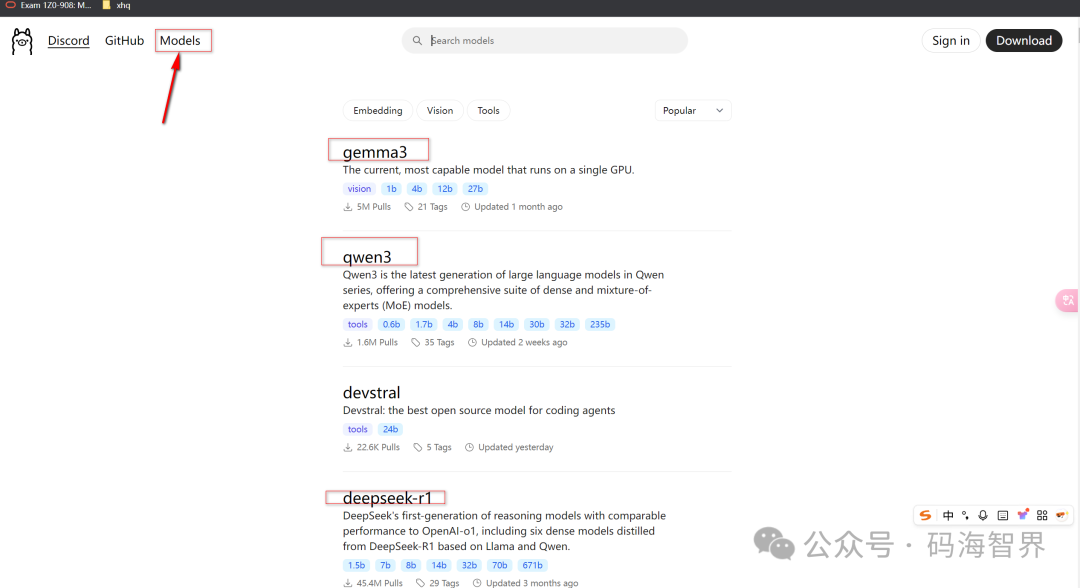
Task: Open the IME toolbox grid icon
Action: pos(1042,515)
